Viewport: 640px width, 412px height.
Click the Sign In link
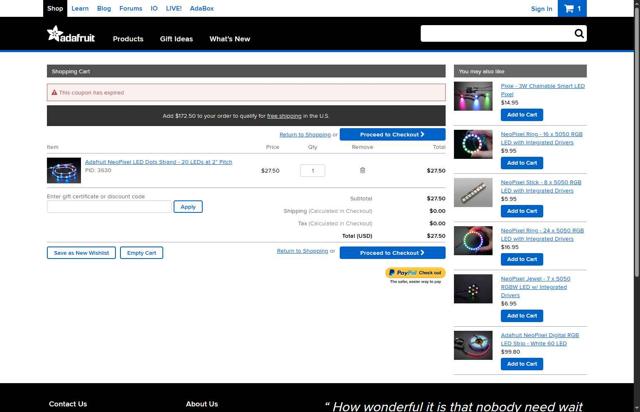(541, 9)
